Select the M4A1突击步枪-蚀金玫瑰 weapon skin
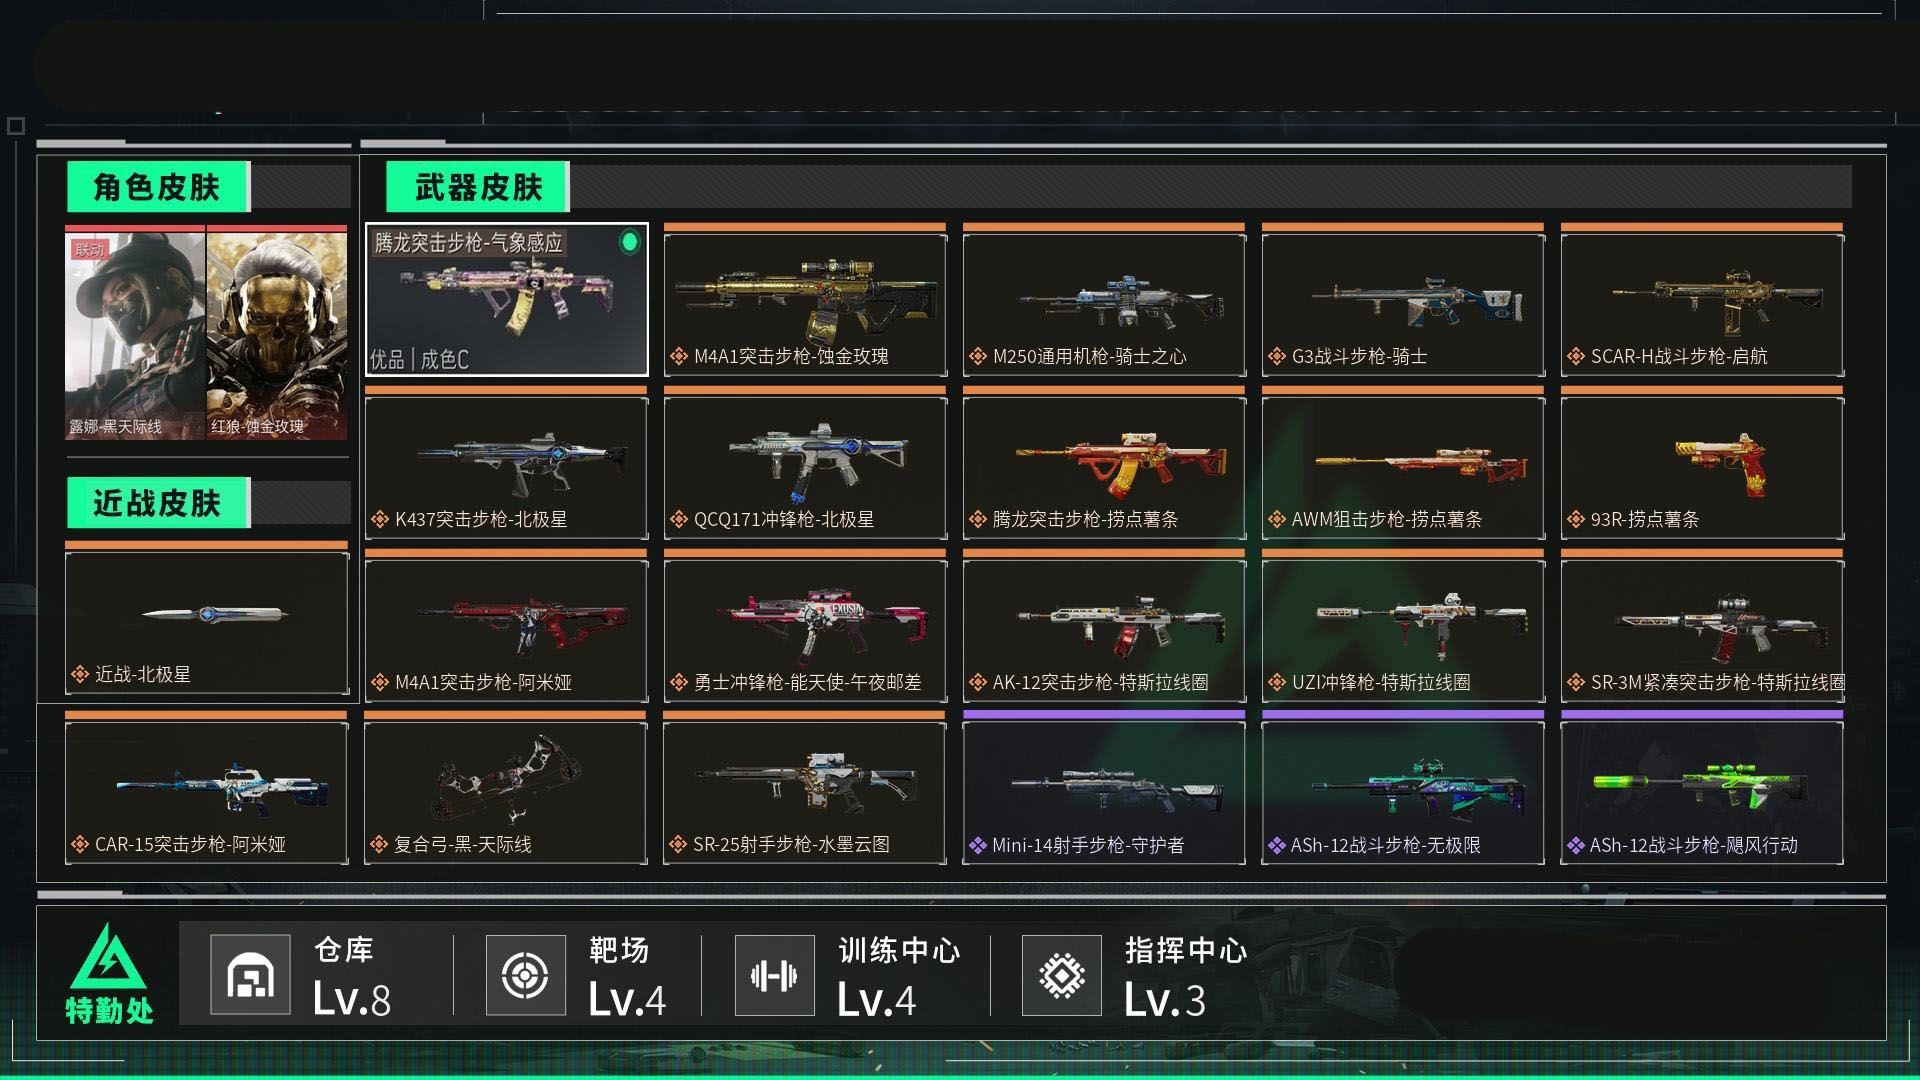The height and width of the screenshot is (1080, 1920). [x=805, y=300]
